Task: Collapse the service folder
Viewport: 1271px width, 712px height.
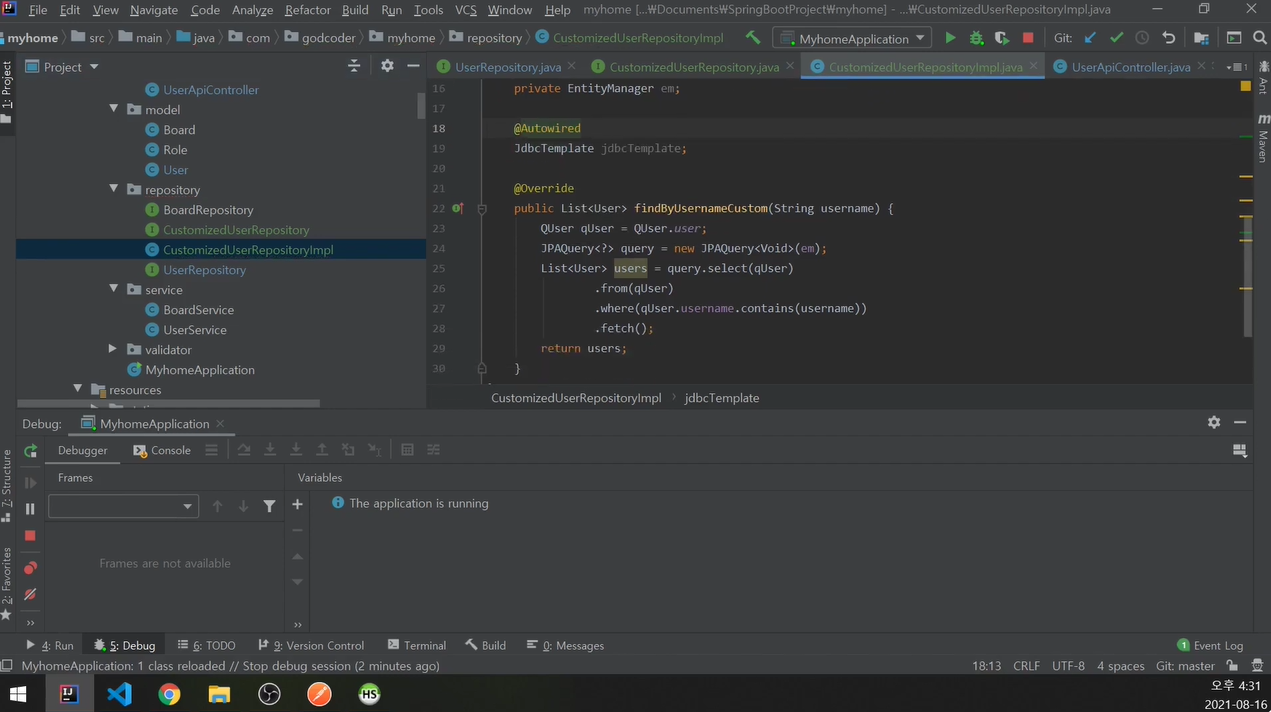Action: 114,289
